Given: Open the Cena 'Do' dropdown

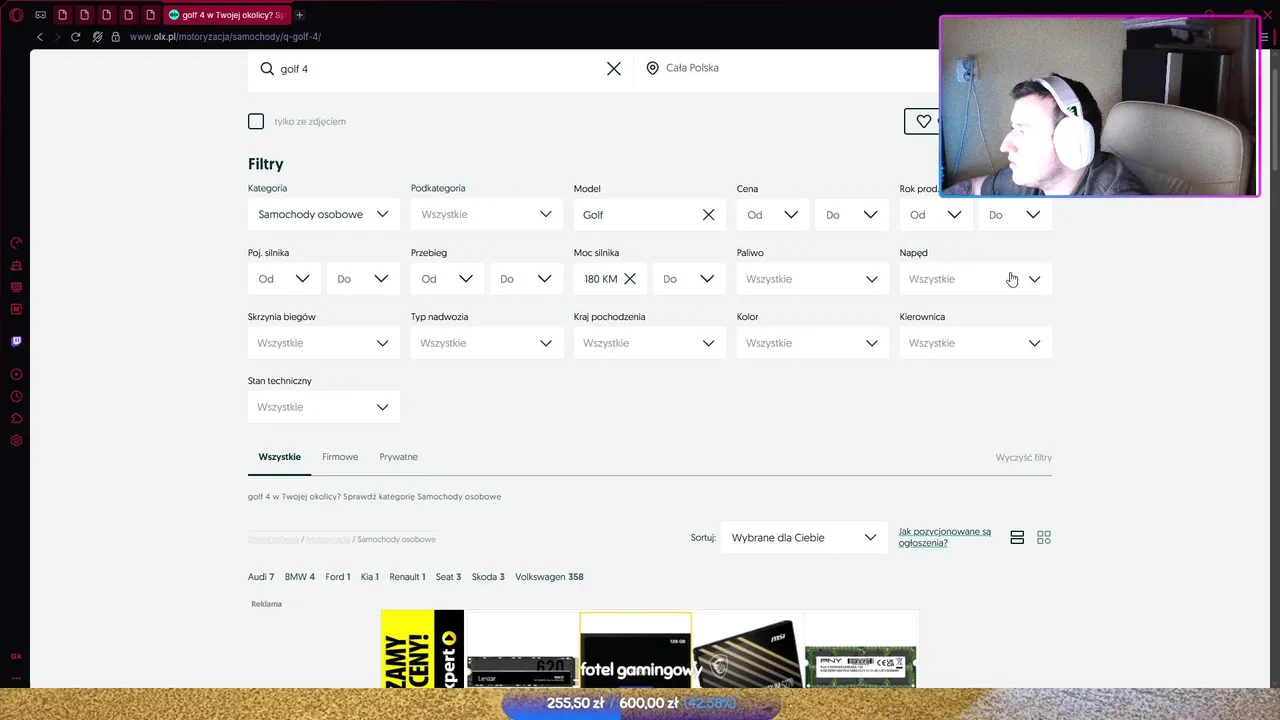Looking at the screenshot, I should tap(852, 214).
